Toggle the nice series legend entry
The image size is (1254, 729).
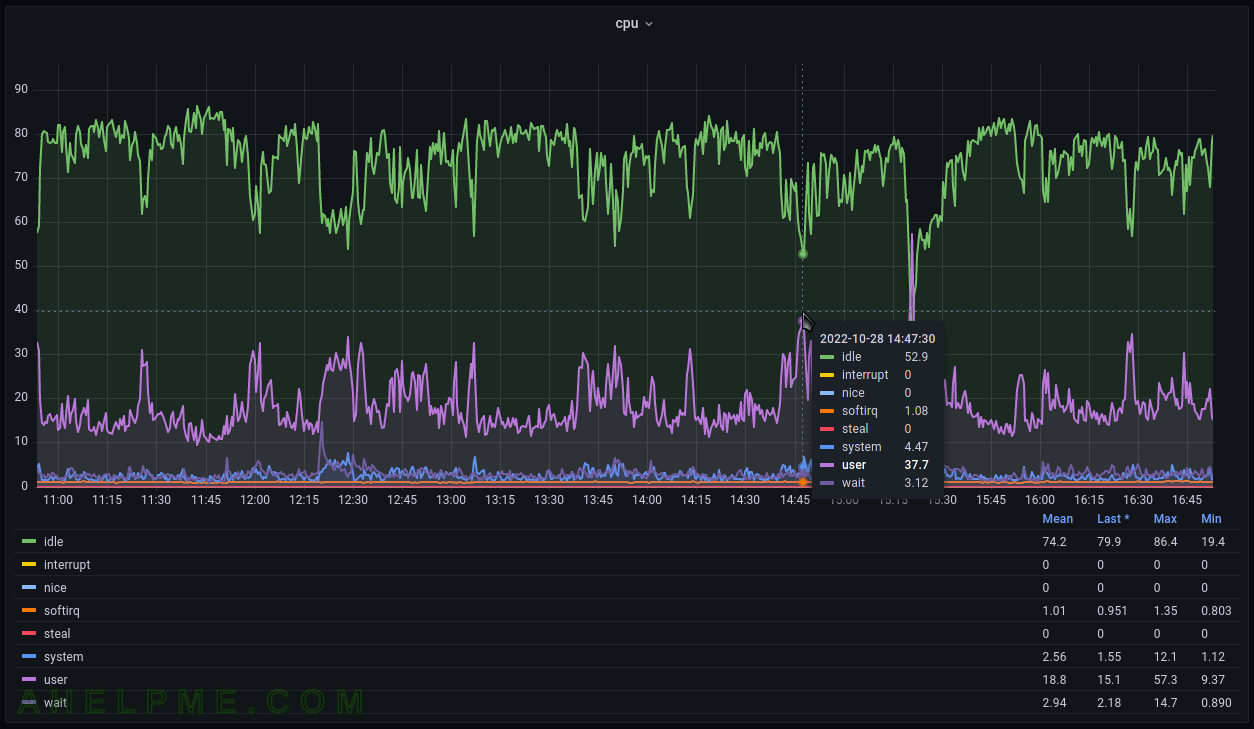click(55, 588)
